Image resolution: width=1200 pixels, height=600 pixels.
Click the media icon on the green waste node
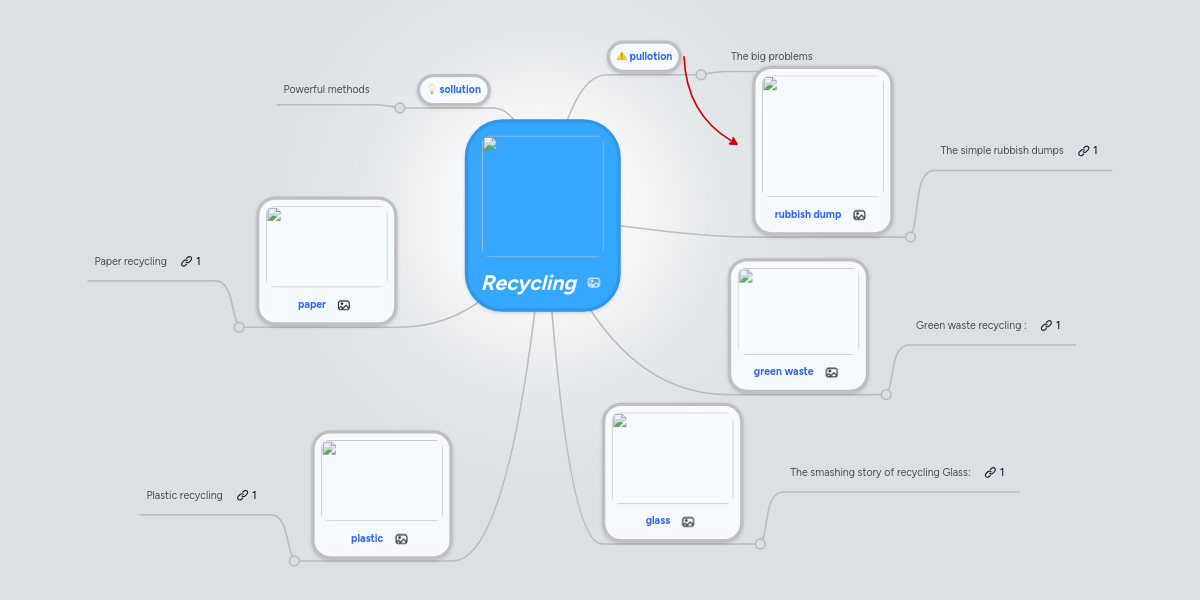[x=831, y=371]
